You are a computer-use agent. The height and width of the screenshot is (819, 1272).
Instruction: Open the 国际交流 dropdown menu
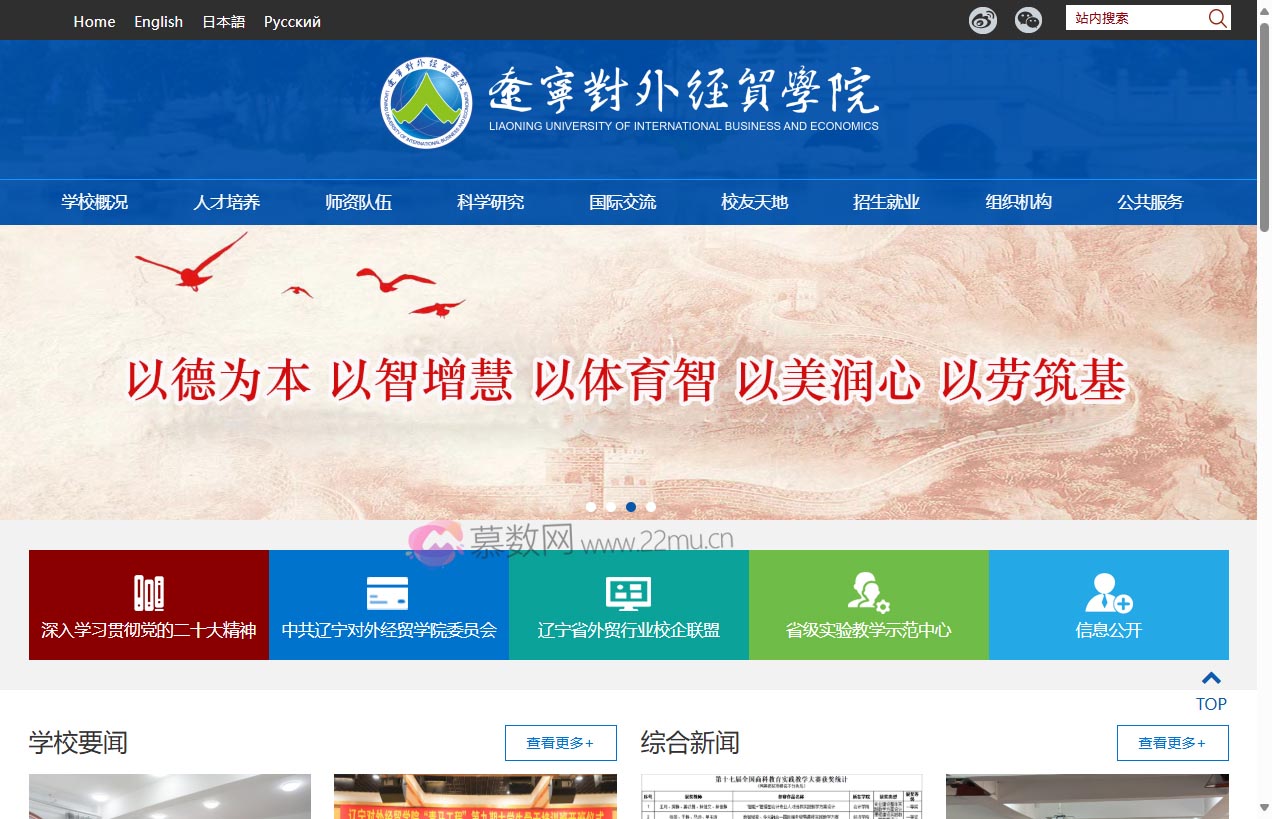622,201
